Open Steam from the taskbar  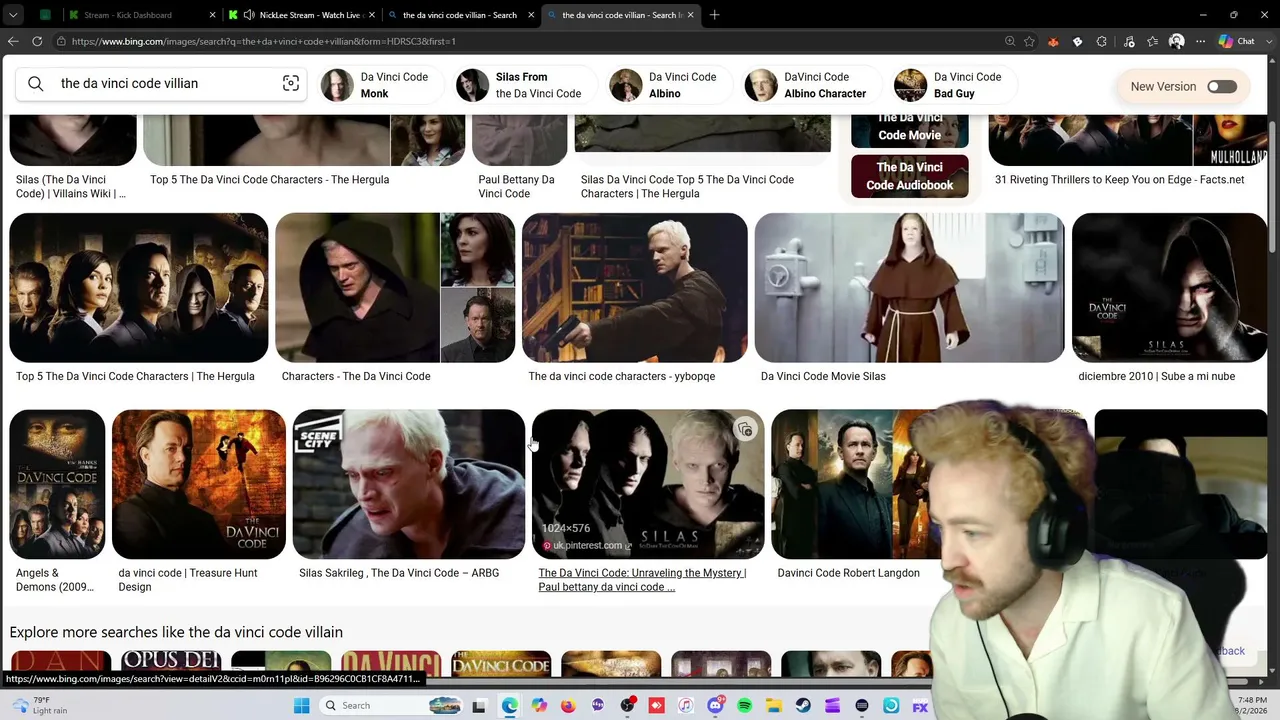tap(803, 706)
